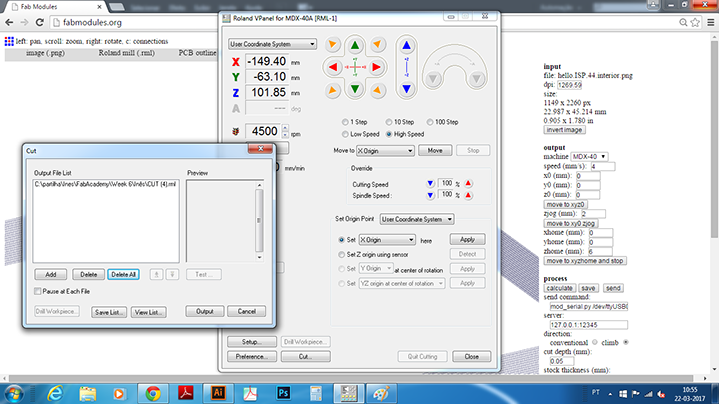Open the Windows Start menu
Viewport: 719px width, 404px height.
click(14, 394)
